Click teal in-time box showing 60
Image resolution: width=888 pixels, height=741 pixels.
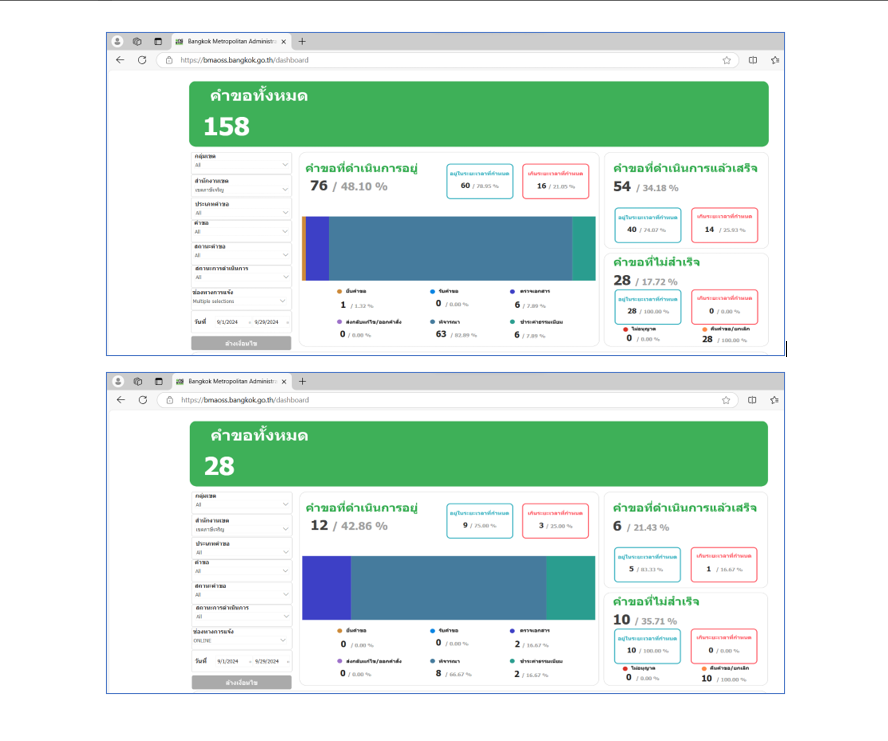[x=479, y=182]
